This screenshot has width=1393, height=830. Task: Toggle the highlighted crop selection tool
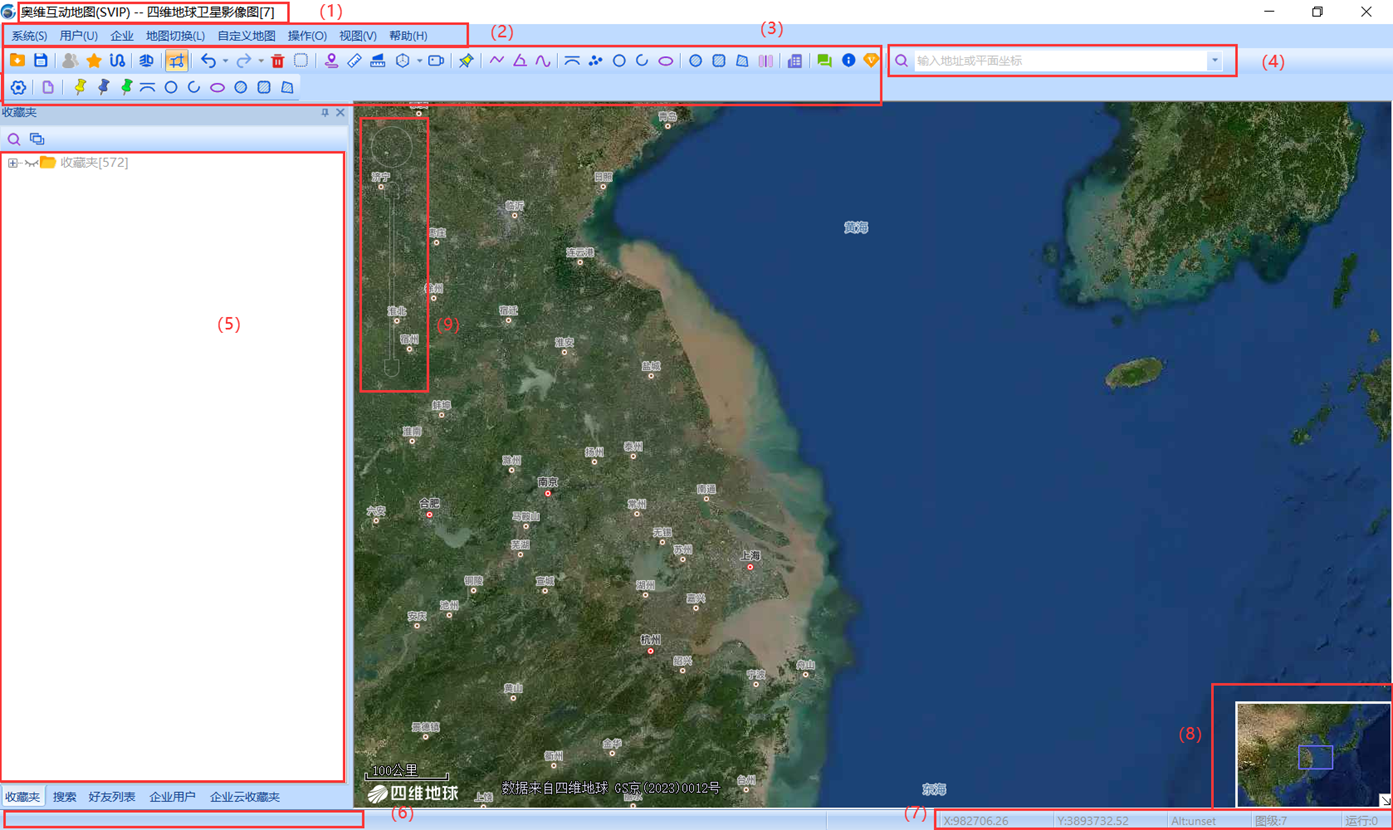176,61
